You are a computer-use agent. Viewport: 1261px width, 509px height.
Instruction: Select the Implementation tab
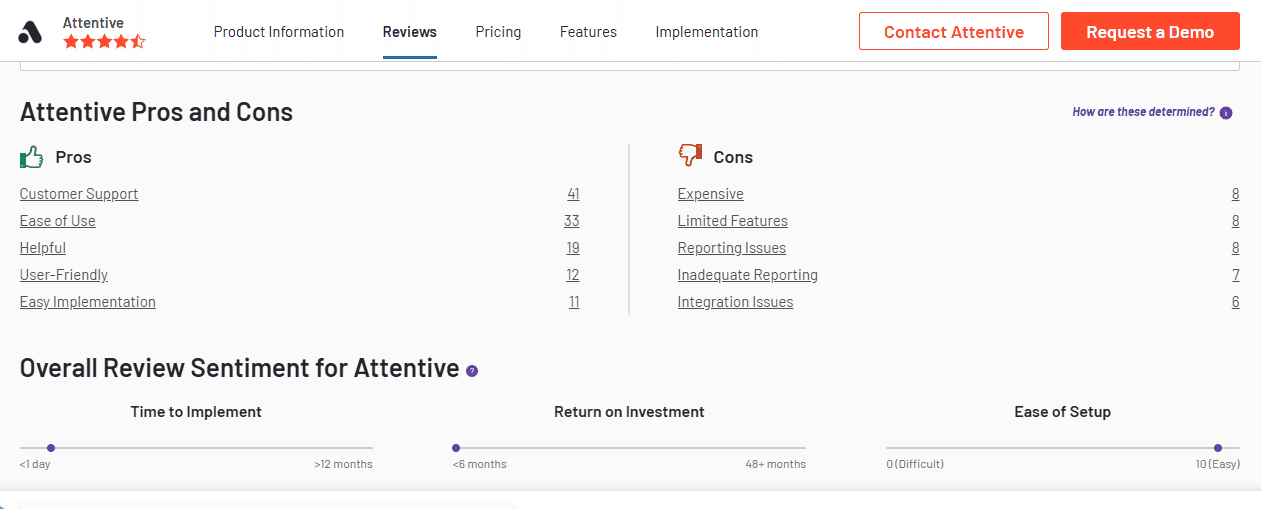(x=707, y=32)
